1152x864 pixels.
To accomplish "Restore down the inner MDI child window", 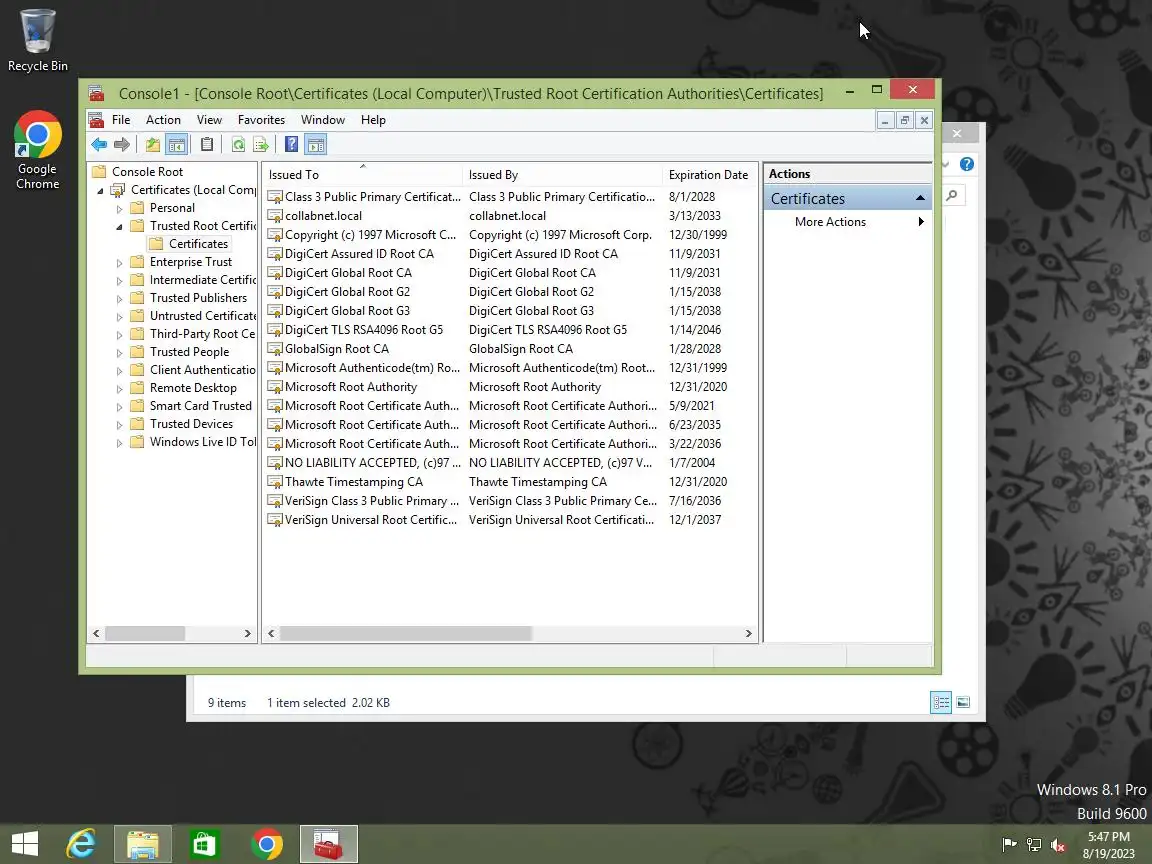I will (x=905, y=120).
